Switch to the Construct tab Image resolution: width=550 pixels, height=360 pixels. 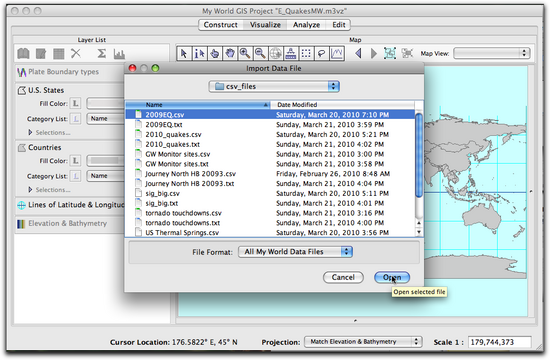tap(220, 25)
